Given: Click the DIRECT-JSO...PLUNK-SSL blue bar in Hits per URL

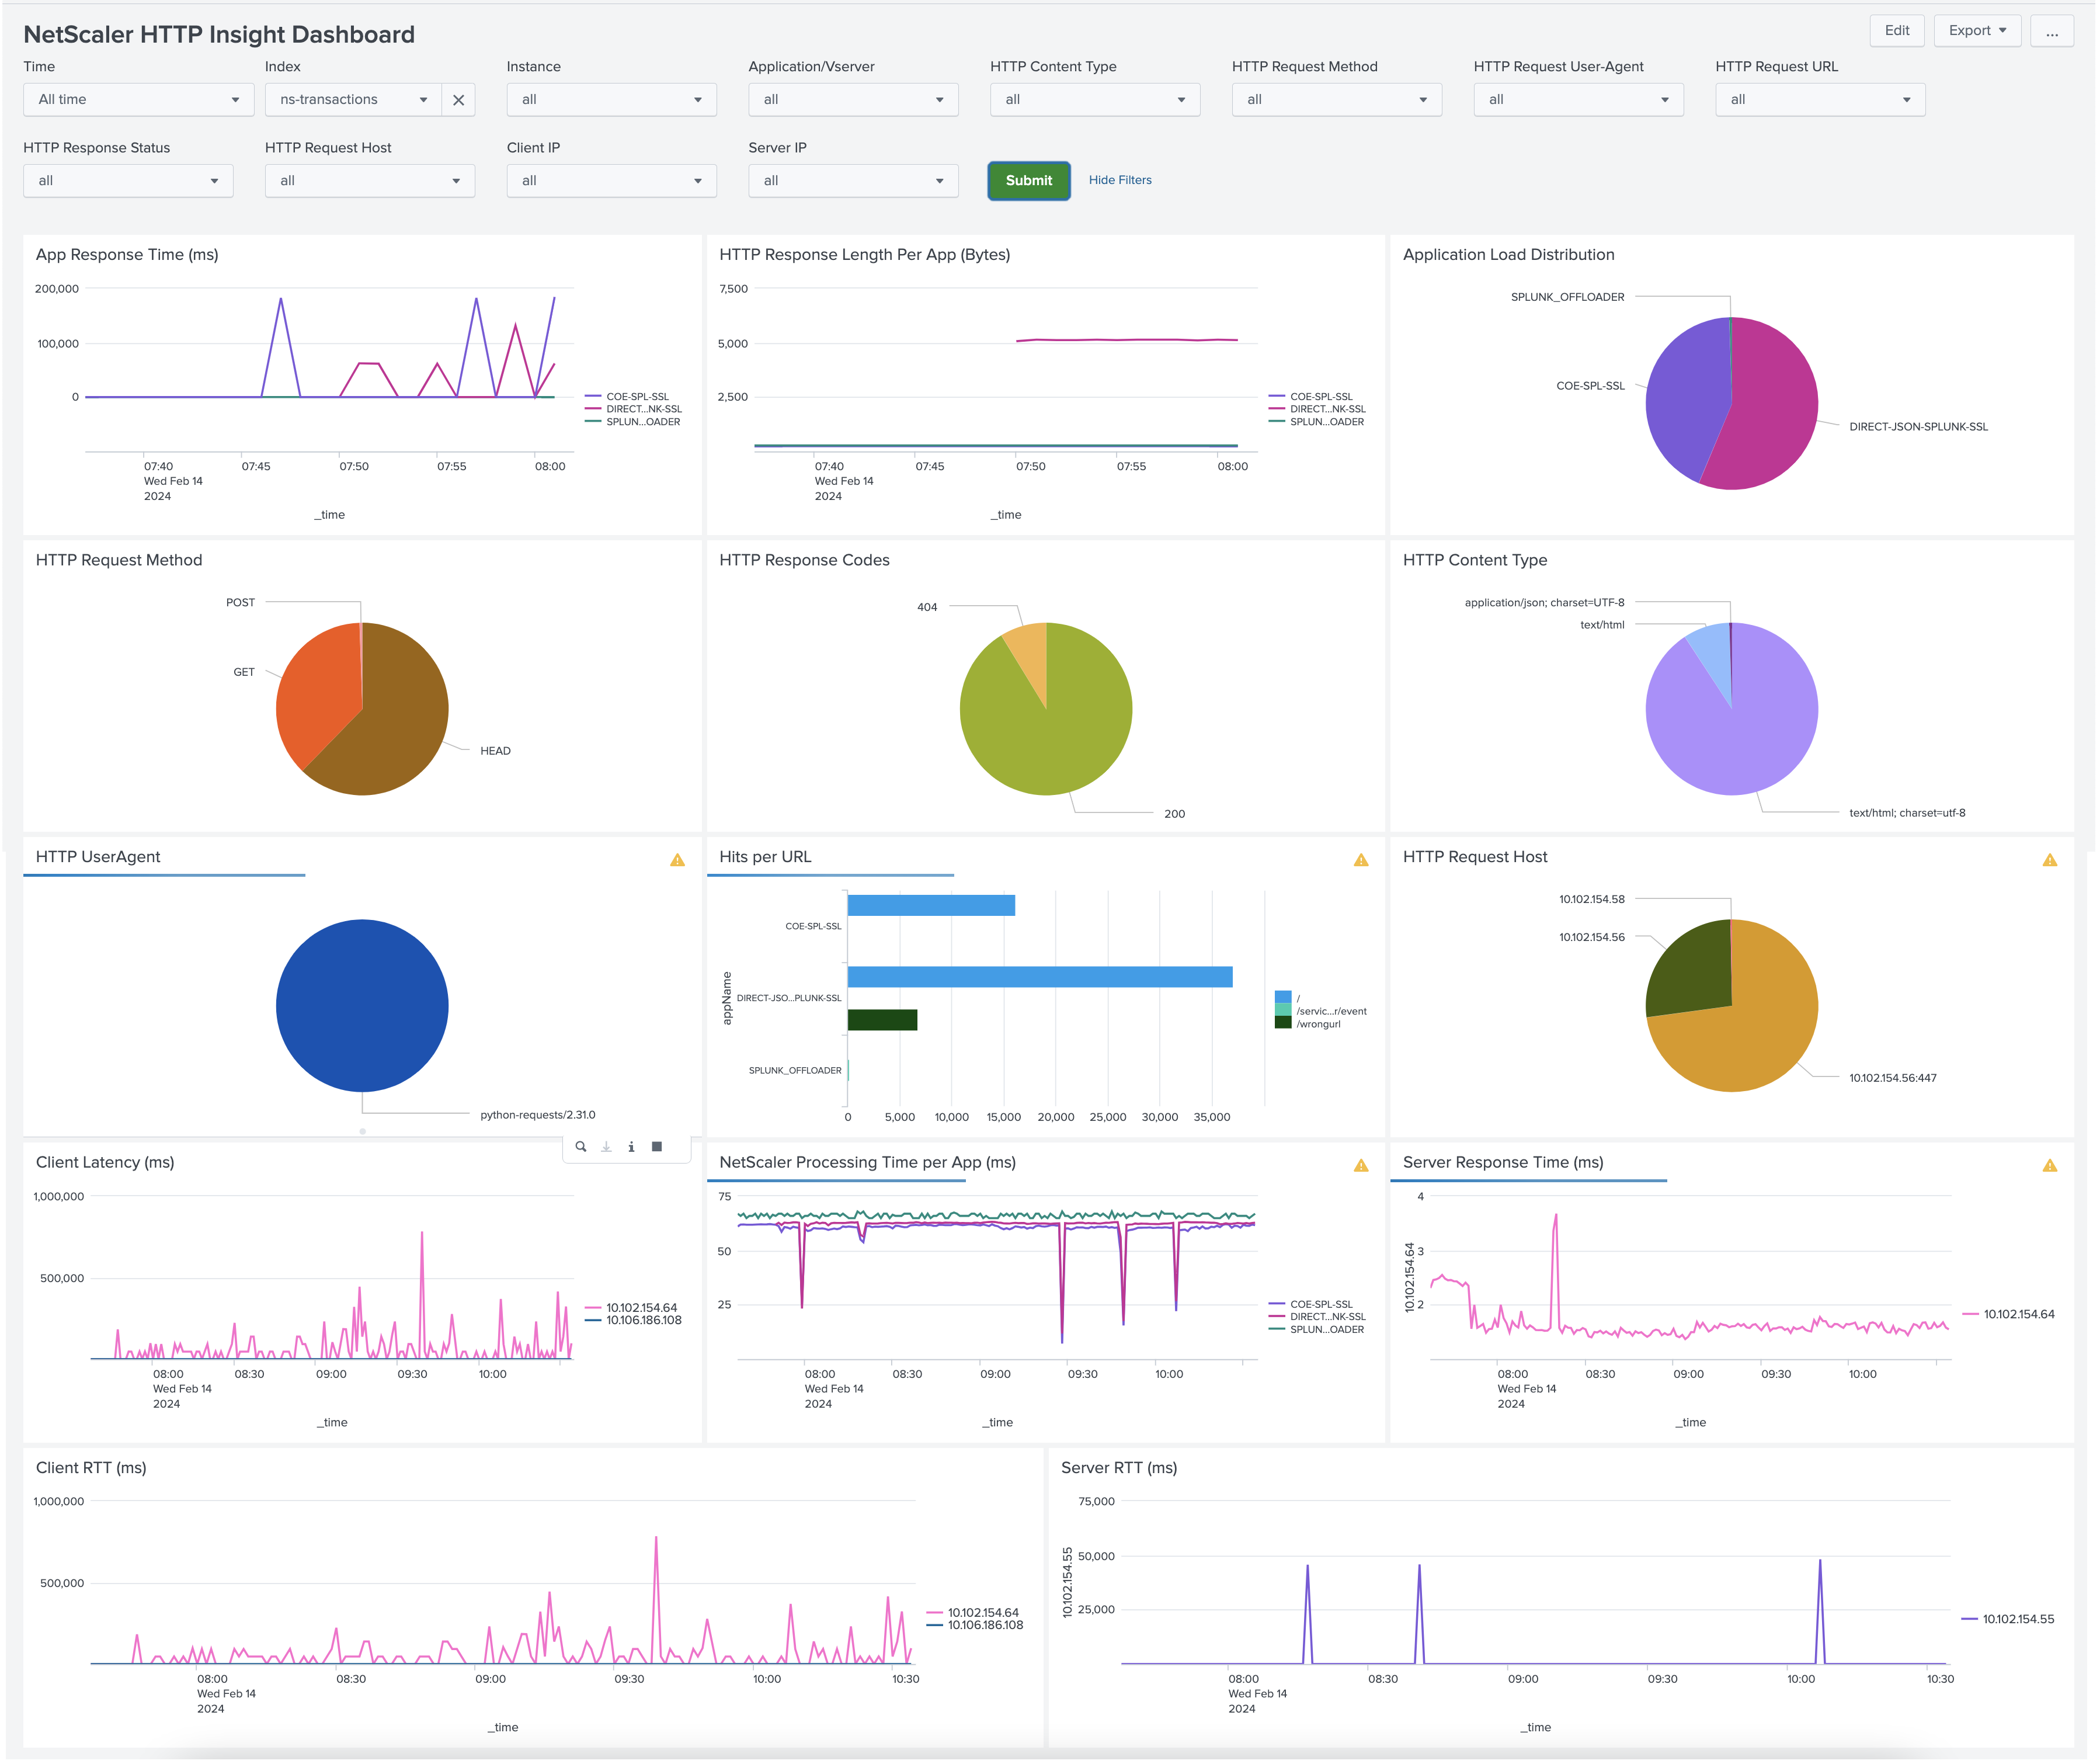Looking at the screenshot, I should tap(1040, 977).
